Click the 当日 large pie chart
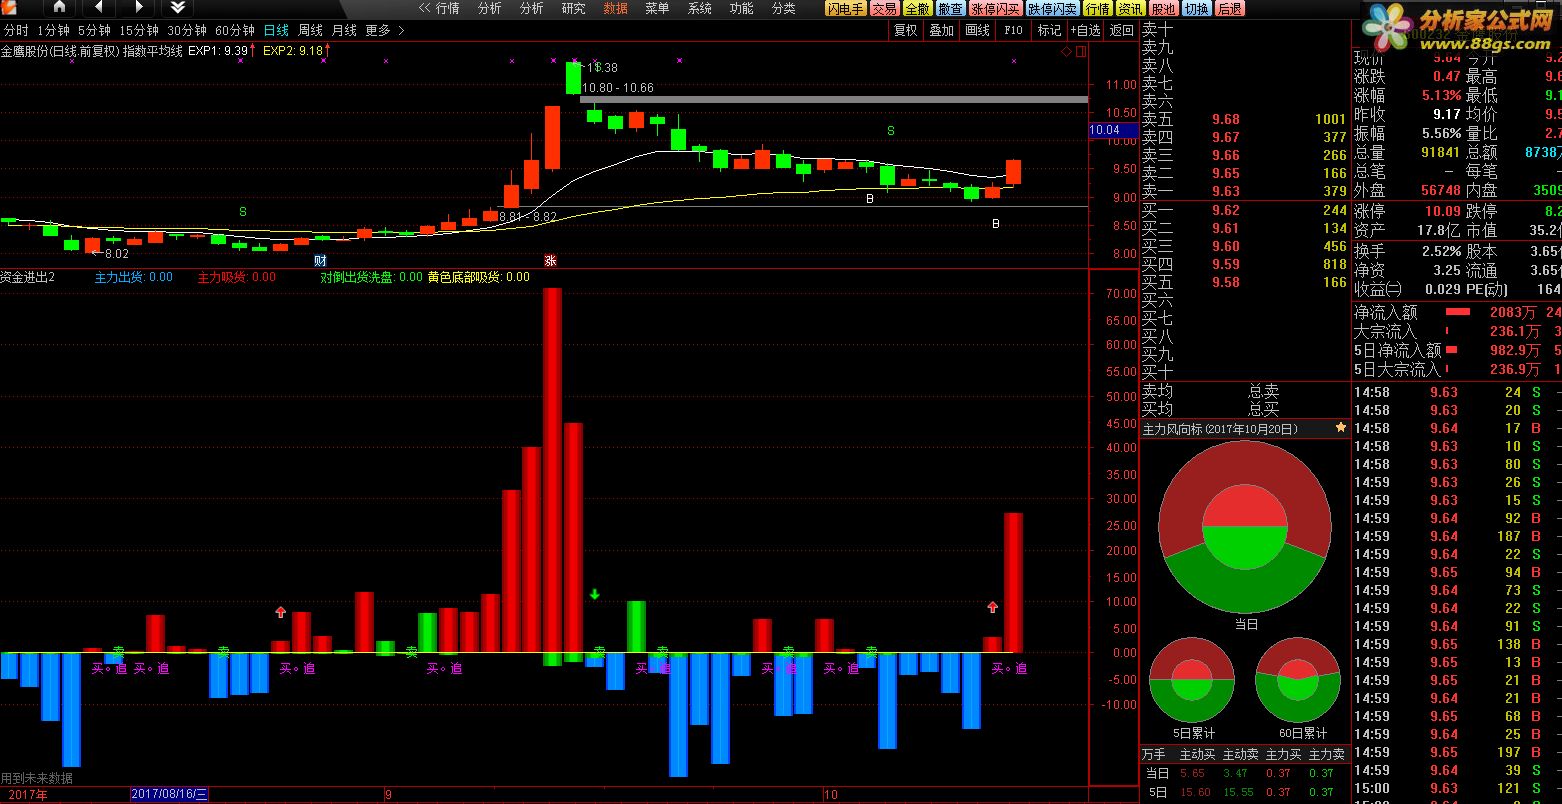The height and width of the screenshot is (804, 1562). [x=1245, y=527]
